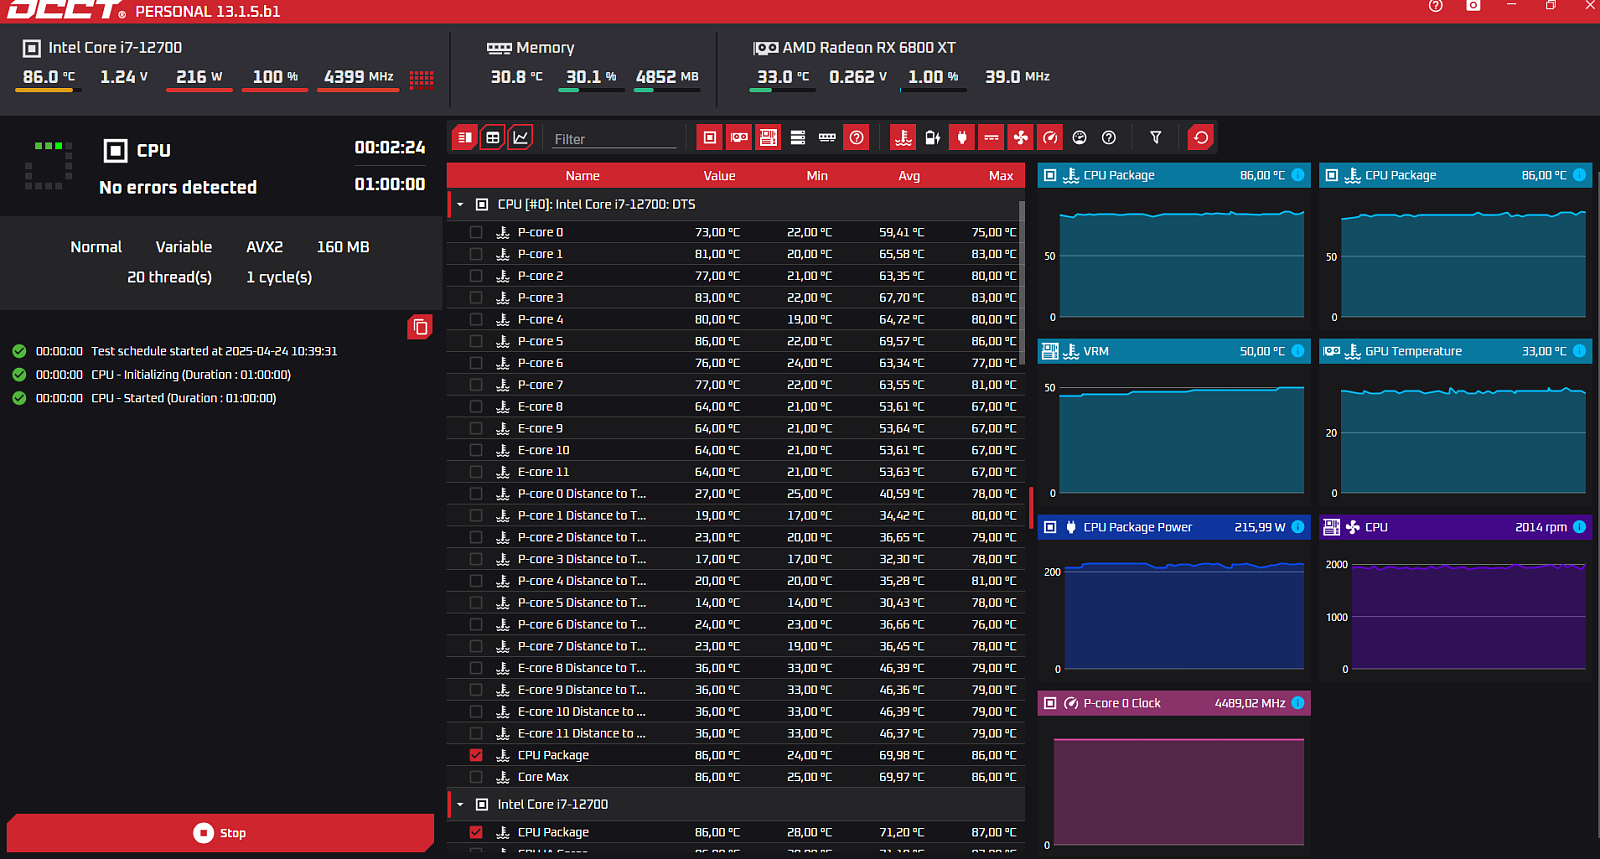Click the CPU load 100 % readout

click(x=275, y=77)
